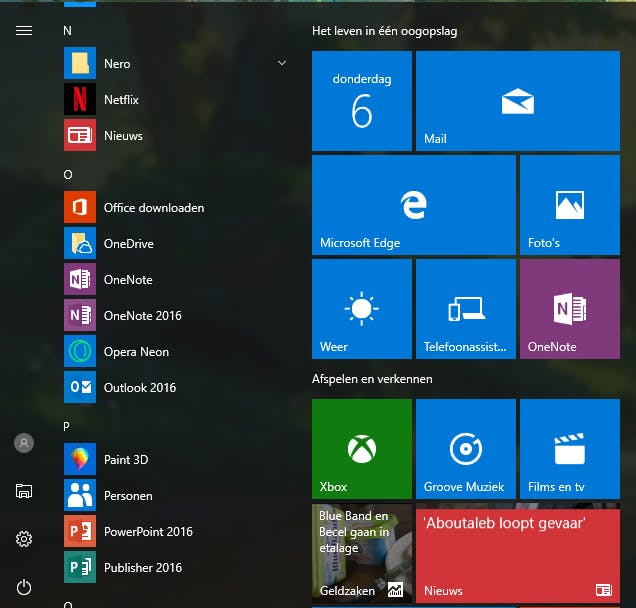The width and height of the screenshot is (636, 608).
Task: Open Settings via the gear icon
Action: (24, 539)
